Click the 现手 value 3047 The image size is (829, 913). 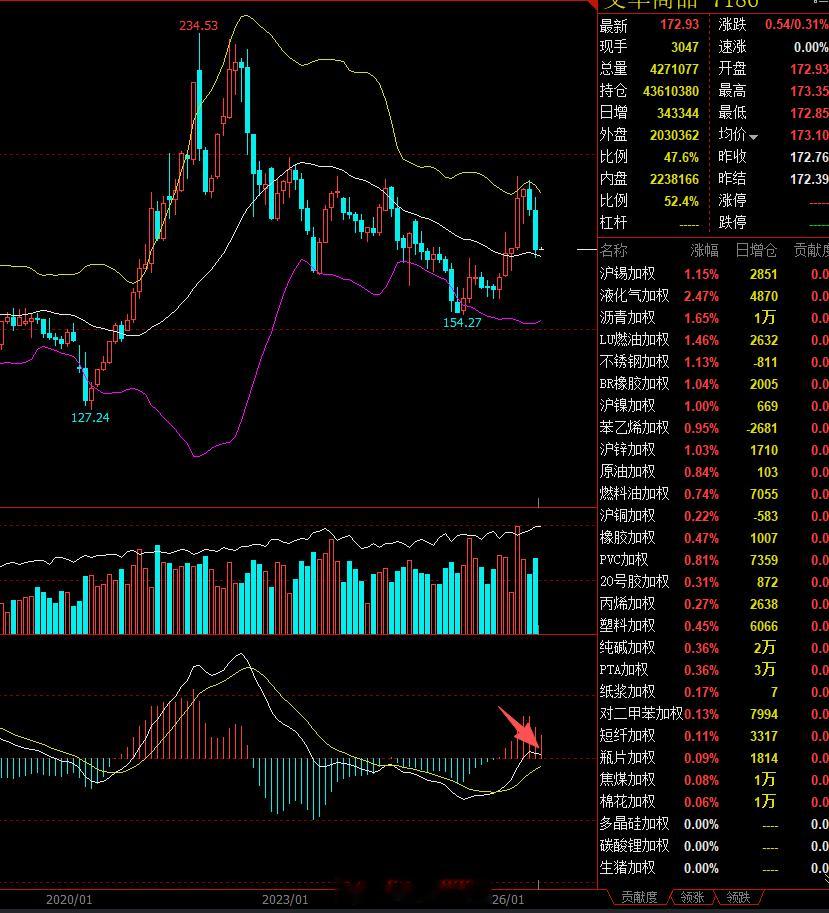click(x=685, y=47)
